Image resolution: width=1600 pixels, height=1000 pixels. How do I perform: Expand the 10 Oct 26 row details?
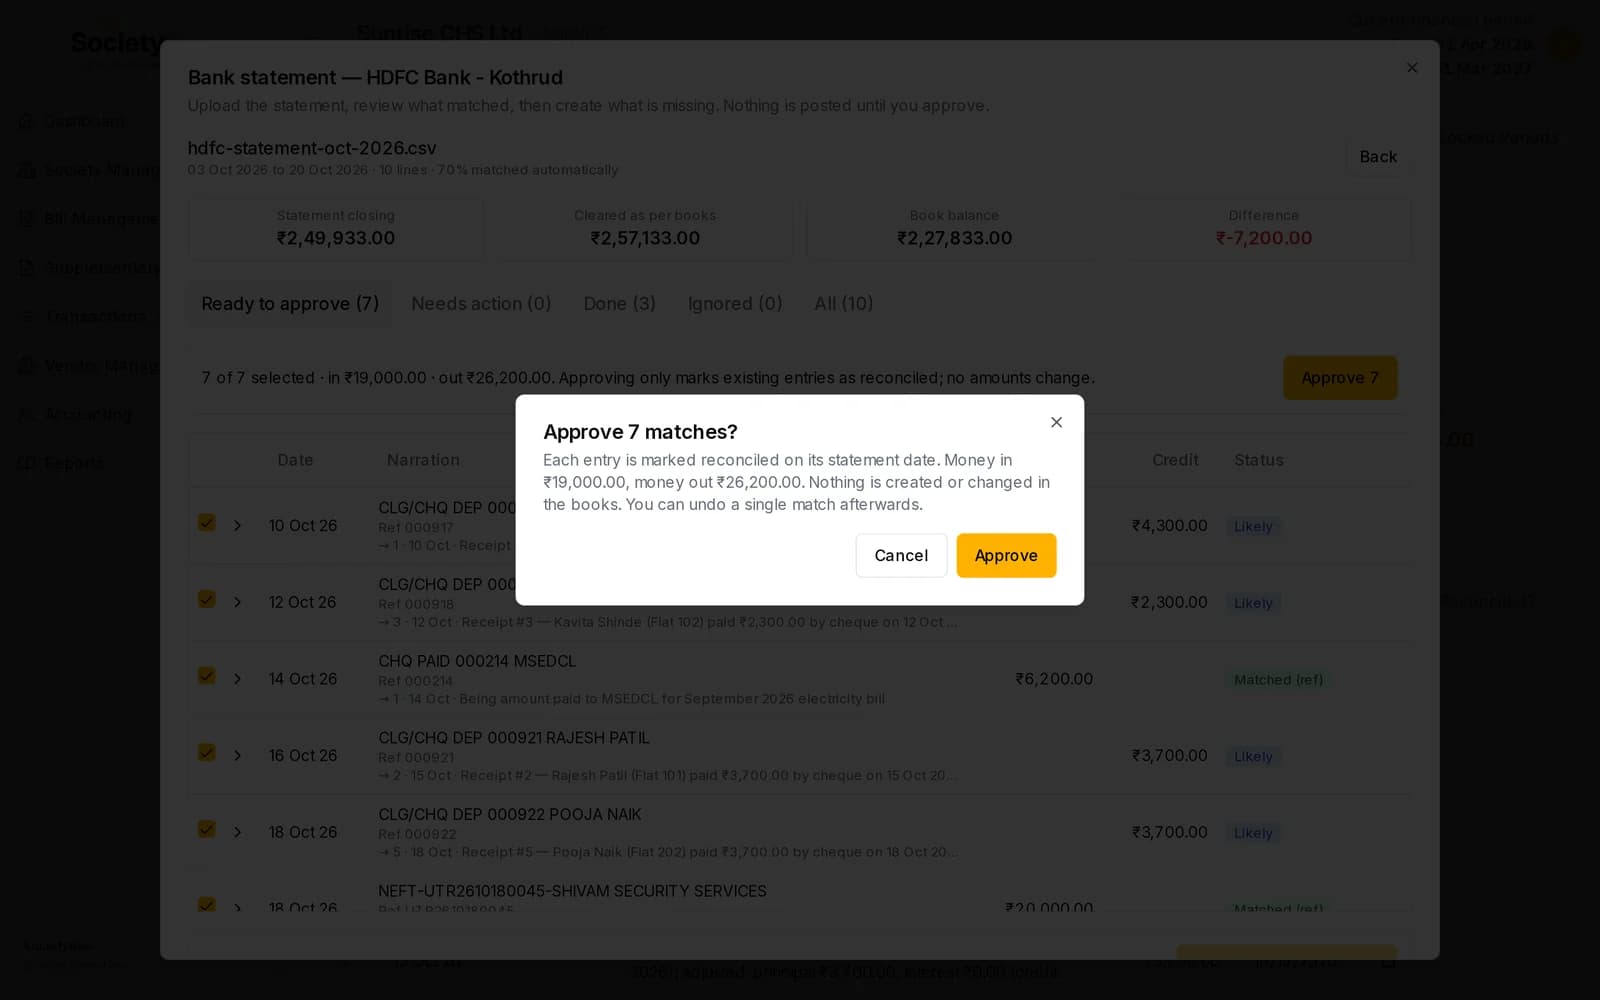coord(237,526)
